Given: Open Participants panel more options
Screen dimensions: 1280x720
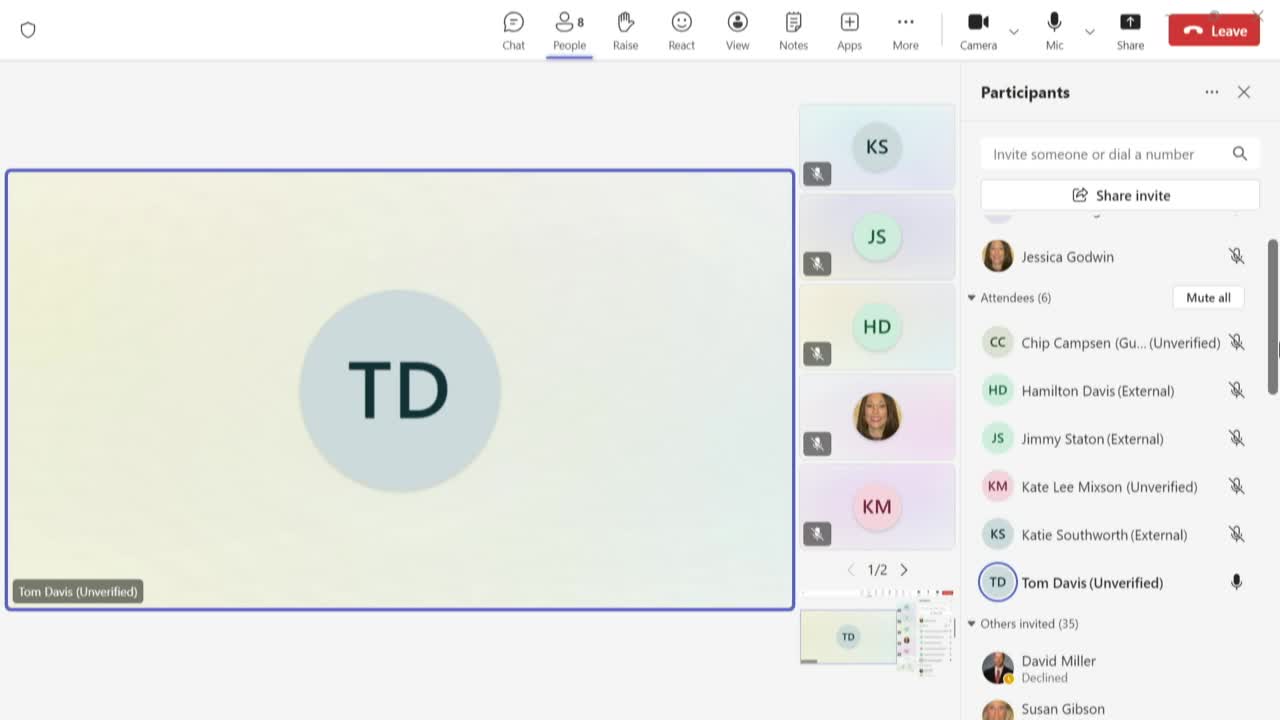Looking at the screenshot, I should 1212,92.
